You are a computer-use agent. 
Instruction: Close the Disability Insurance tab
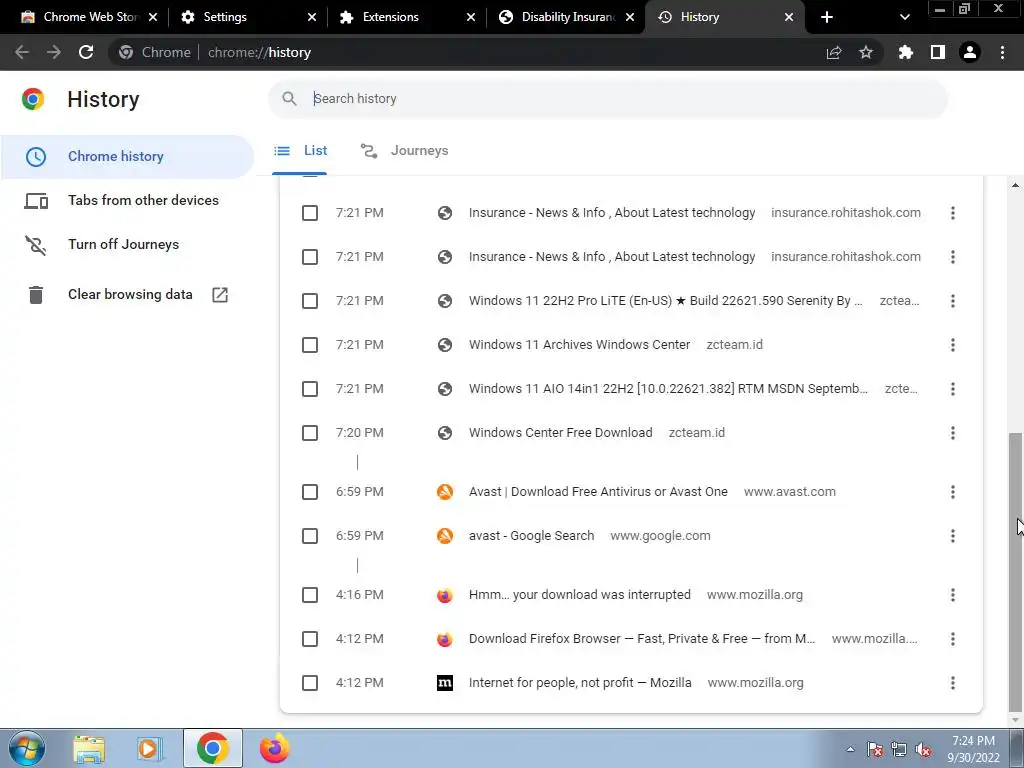(630, 17)
